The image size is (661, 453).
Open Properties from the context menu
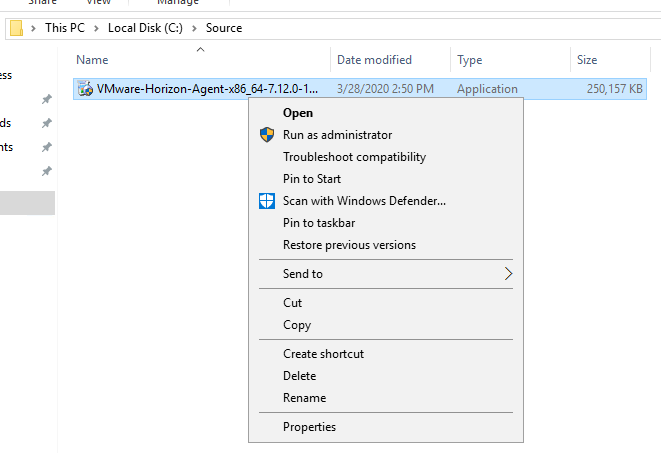pyautogui.click(x=309, y=427)
